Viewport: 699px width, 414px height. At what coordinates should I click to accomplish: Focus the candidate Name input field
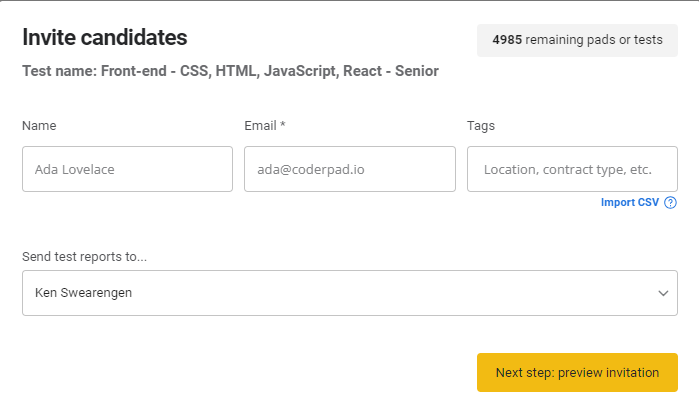pyautogui.click(x=127, y=169)
